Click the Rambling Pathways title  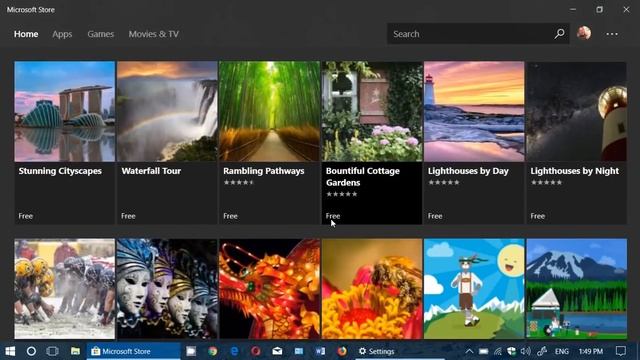264,171
